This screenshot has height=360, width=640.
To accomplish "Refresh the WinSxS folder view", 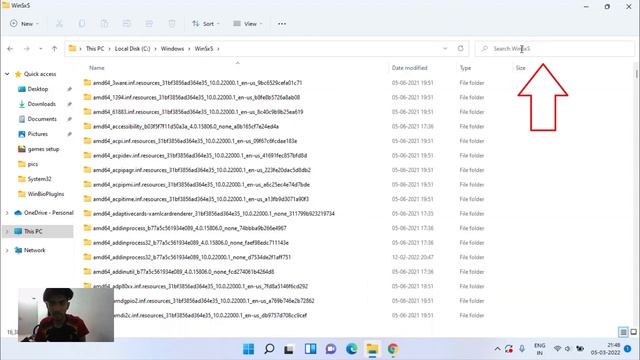I will (x=460, y=49).
